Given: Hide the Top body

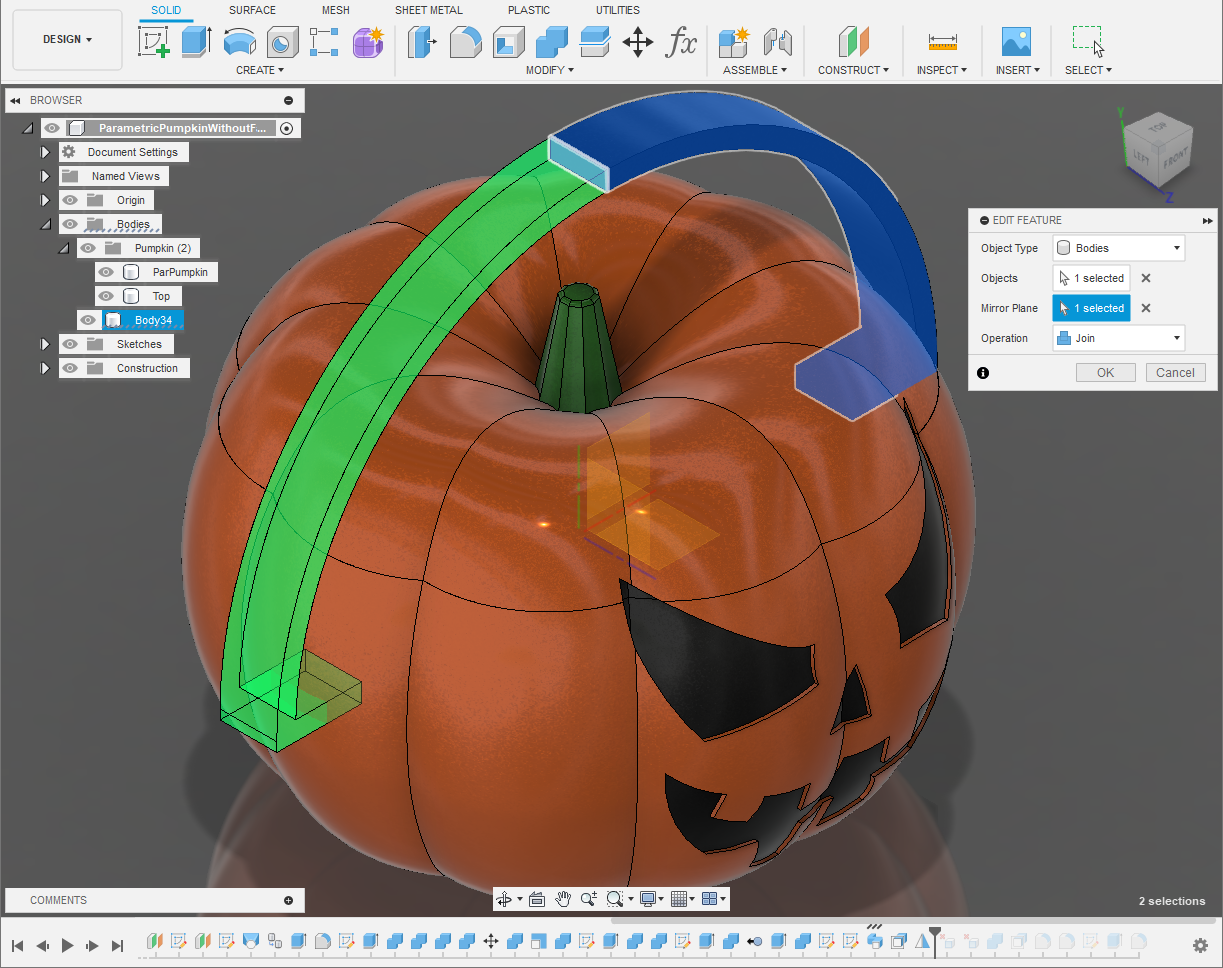Looking at the screenshot, I should tap(106, 296).
